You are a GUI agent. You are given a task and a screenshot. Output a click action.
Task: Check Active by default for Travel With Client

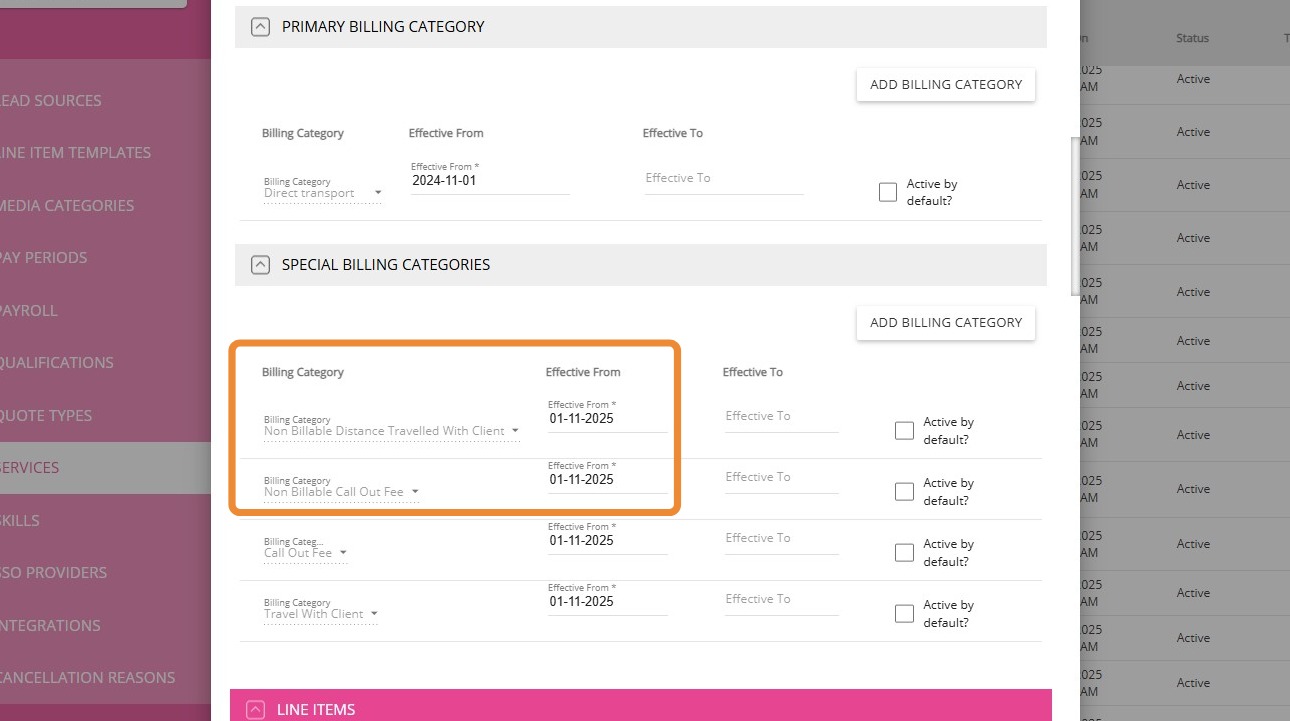pyautogui.click(x=905, y=614)
